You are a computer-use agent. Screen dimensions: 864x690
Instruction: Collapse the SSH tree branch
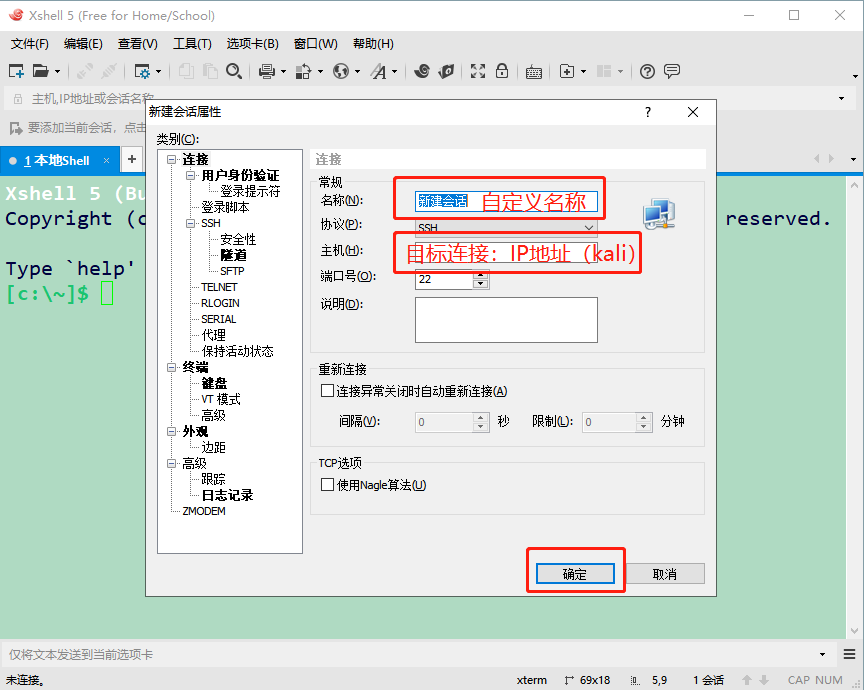(189, 223)
